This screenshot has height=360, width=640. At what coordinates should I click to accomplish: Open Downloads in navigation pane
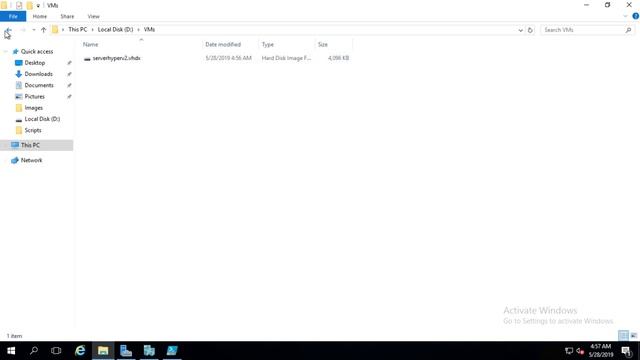click(38, 74)
